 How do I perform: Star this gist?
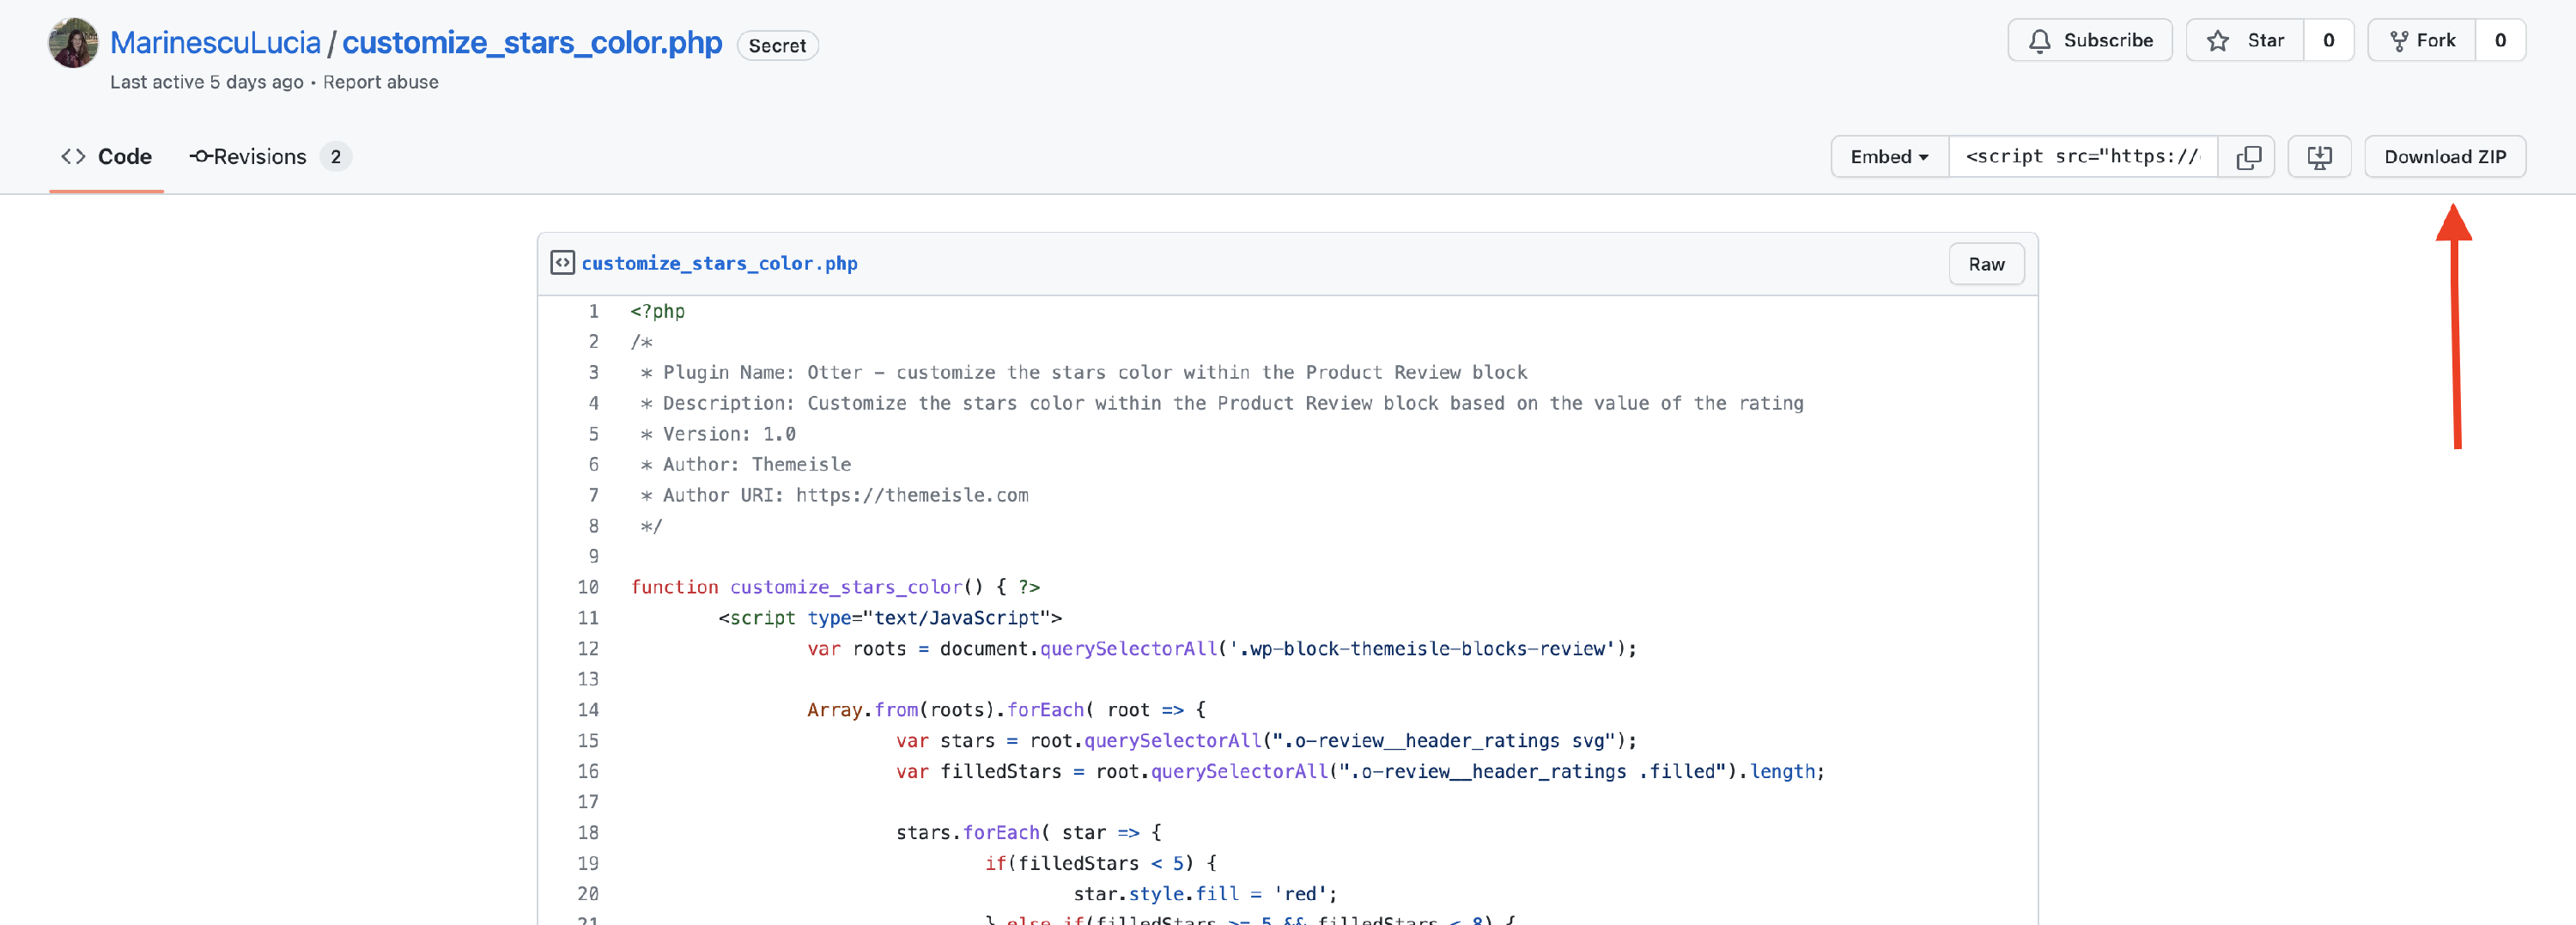(2245, 41)
